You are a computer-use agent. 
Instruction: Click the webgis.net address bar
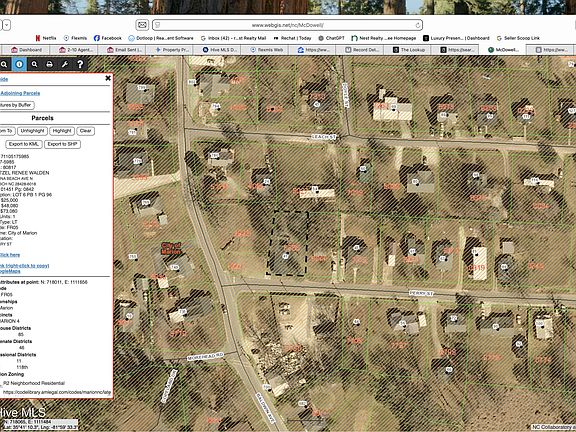coord(287,25)
